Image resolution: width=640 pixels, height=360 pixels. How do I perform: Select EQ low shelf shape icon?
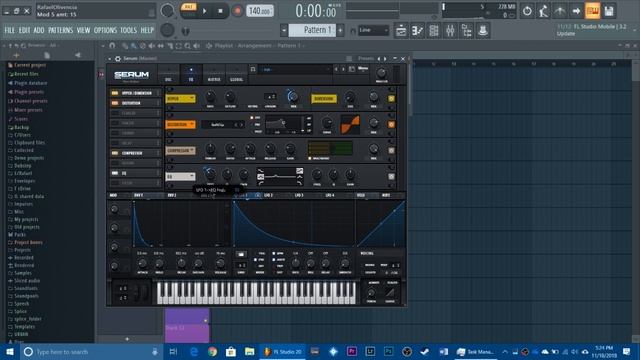tap(260, 171)
